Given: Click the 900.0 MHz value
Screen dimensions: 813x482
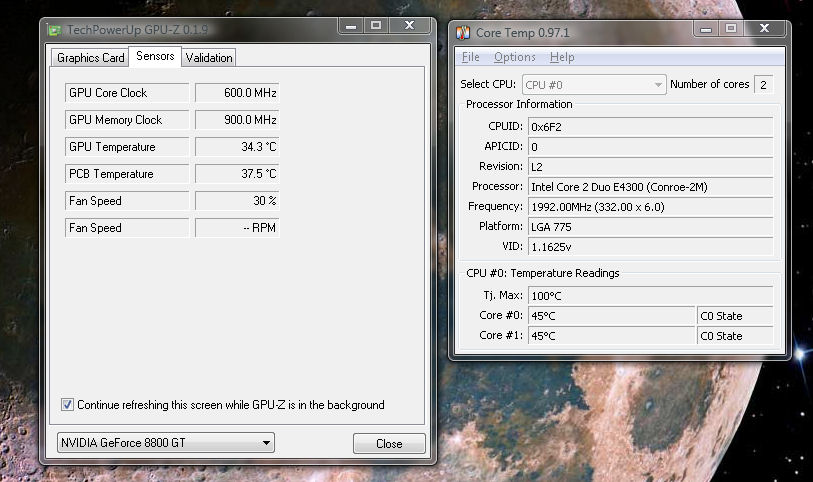Looking at the screenshot, I should coord(237,120).
